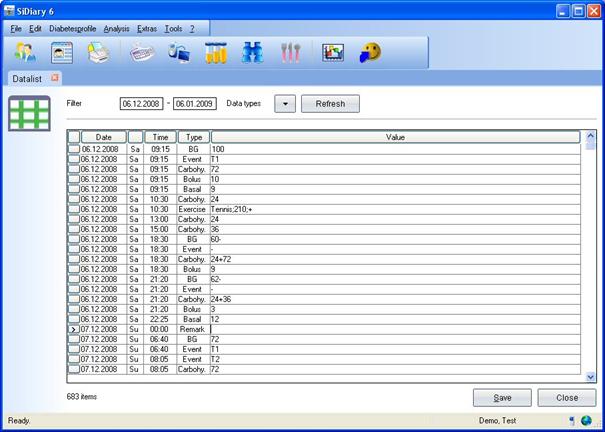Viewport: 605px width, 432px height.
Task: Click the printer icon in toolbar
Action: click(x=97, y=52)
